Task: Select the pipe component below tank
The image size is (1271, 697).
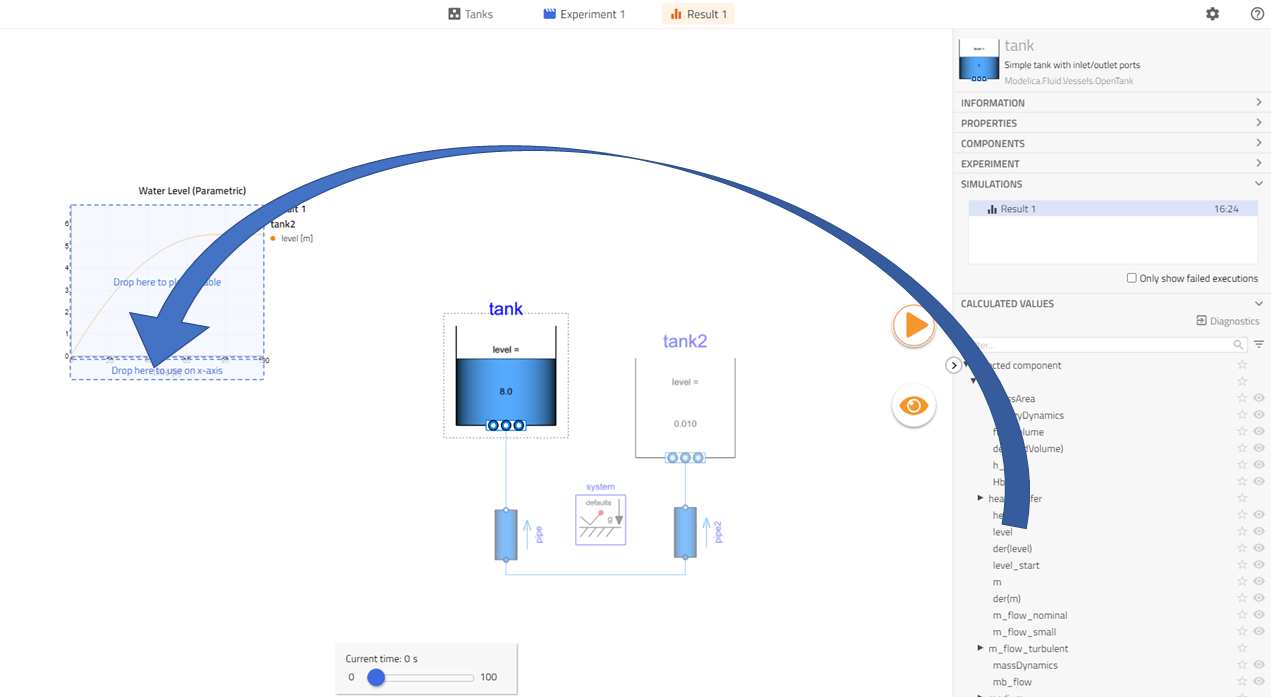Action: pos(506,534)
